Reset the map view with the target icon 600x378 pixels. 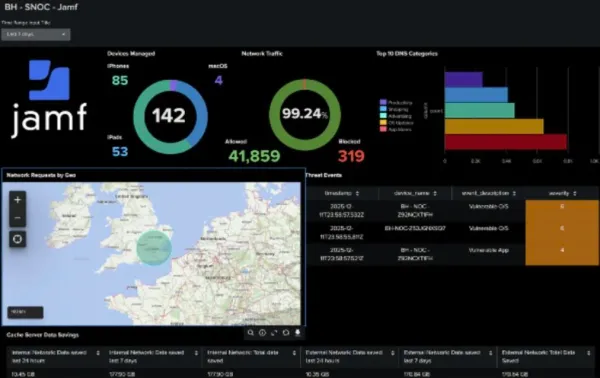(x=18, y=239)
